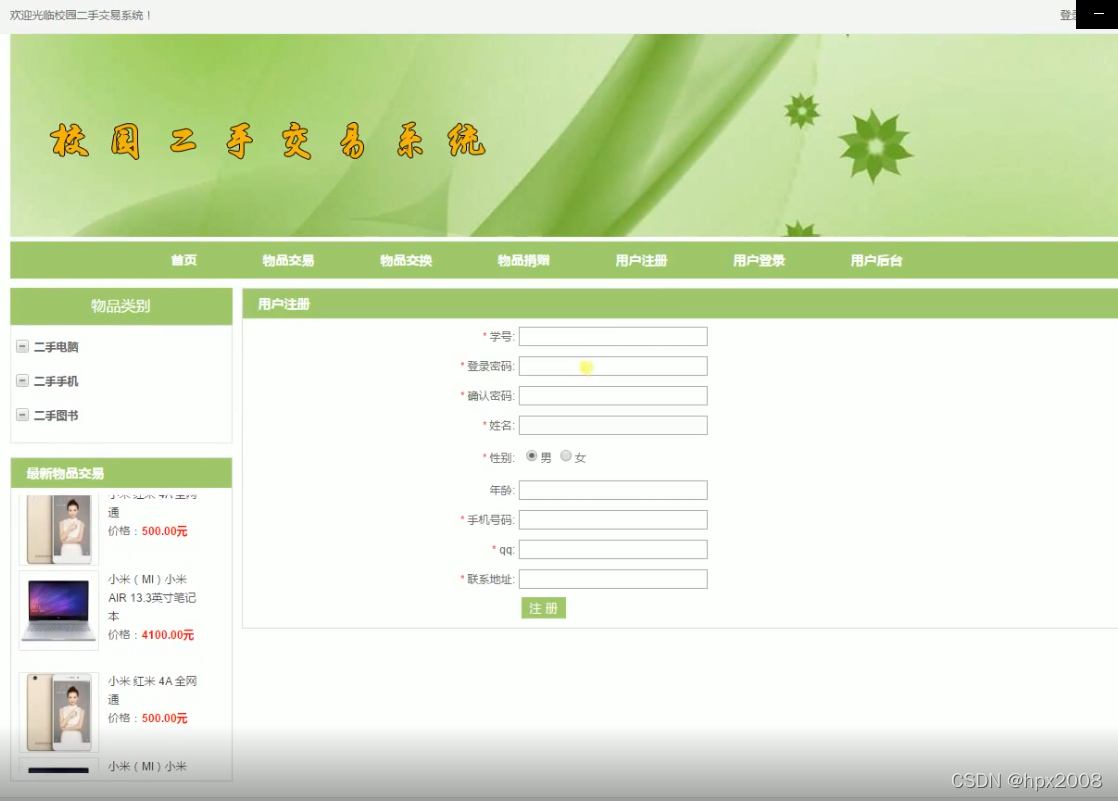
Task: Focus the 学号 input field
Action: pos(613,336)
